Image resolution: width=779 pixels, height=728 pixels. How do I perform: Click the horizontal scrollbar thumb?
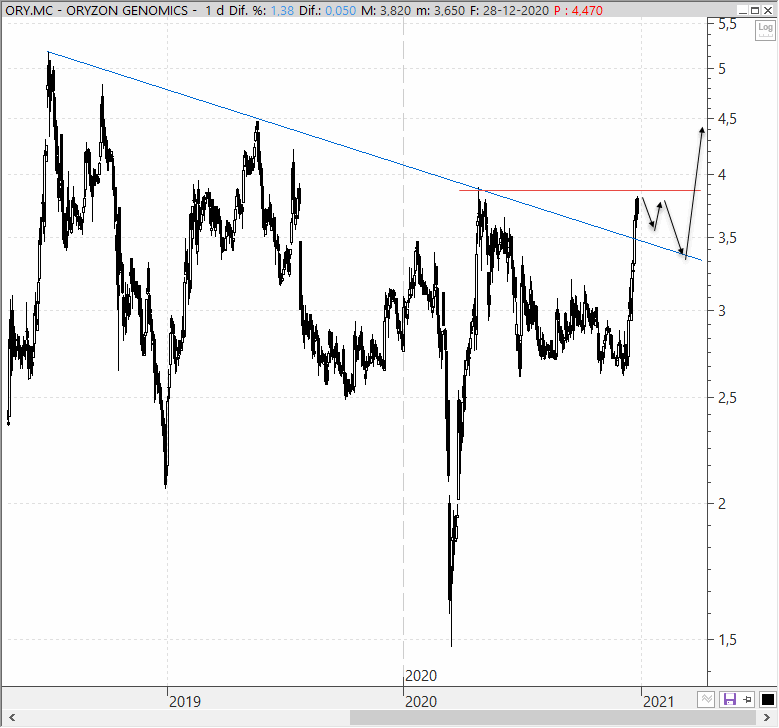(x=553, y=718)
